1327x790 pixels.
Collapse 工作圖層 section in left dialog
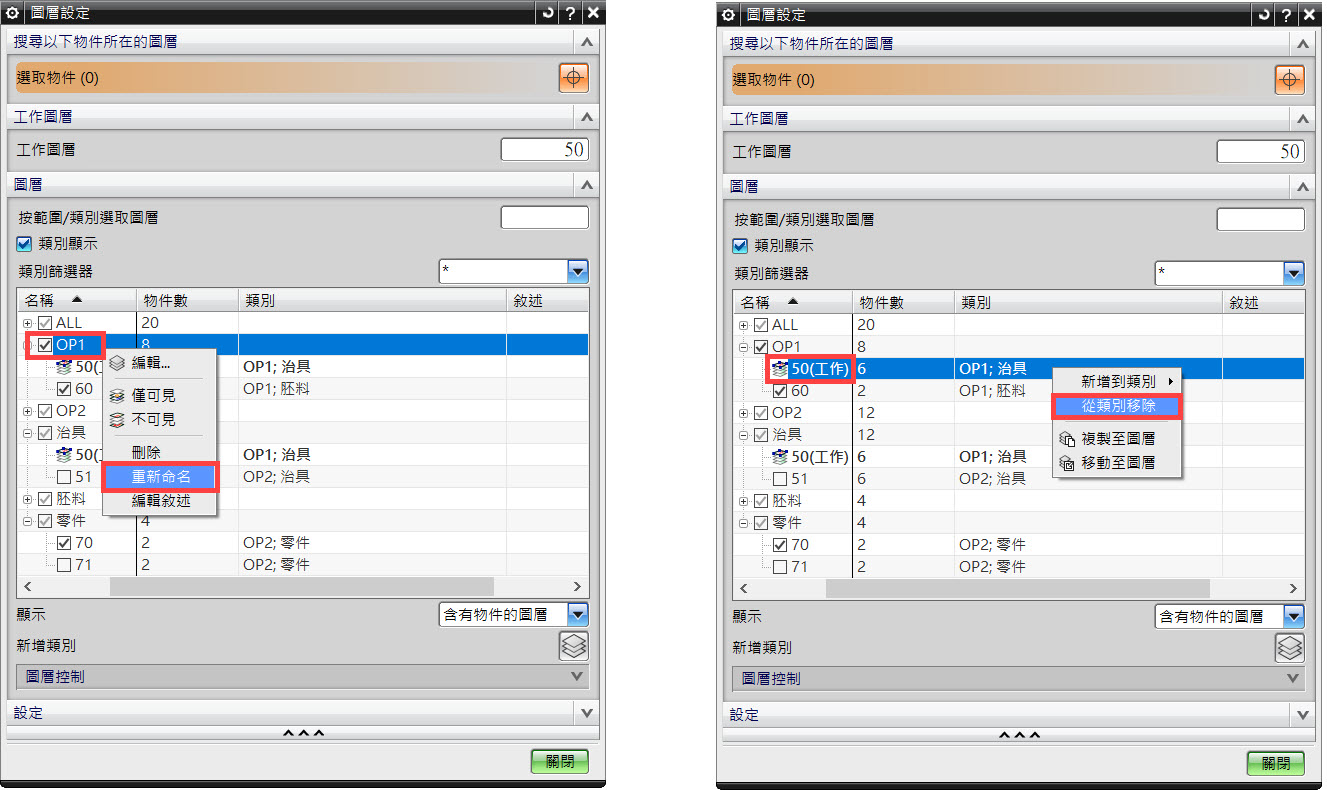pyautogui.click(x=586, y=117)
